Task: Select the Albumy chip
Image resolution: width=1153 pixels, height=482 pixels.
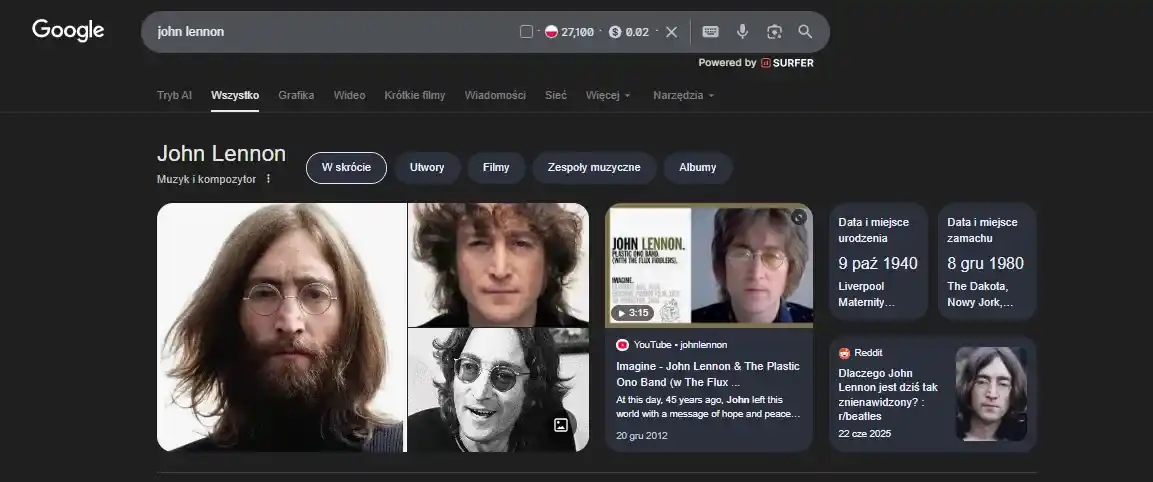Action: click(698, 168)
